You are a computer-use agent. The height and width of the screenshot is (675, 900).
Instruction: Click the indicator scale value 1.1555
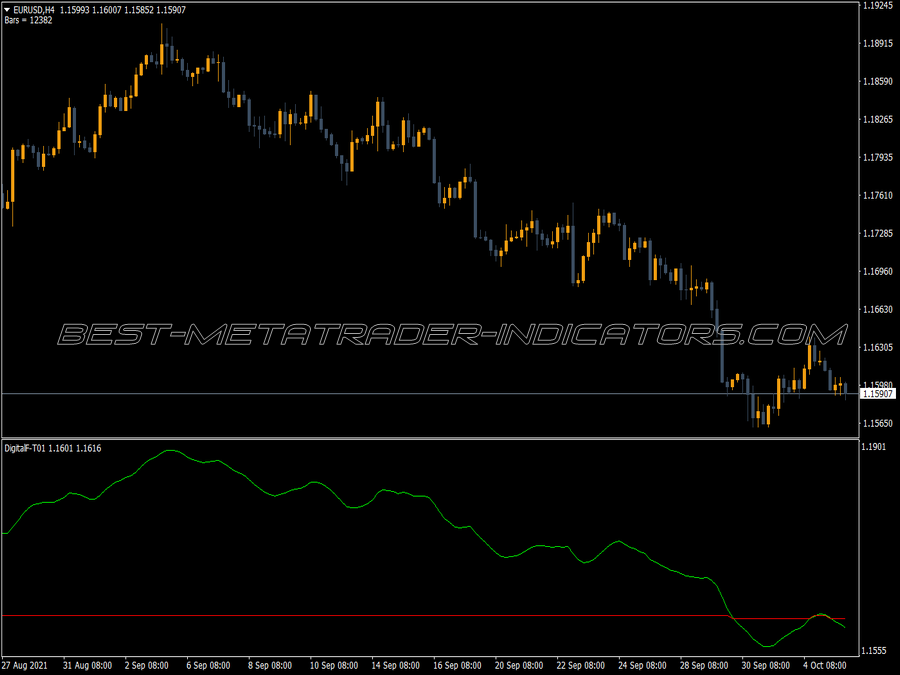coord(874,651)
